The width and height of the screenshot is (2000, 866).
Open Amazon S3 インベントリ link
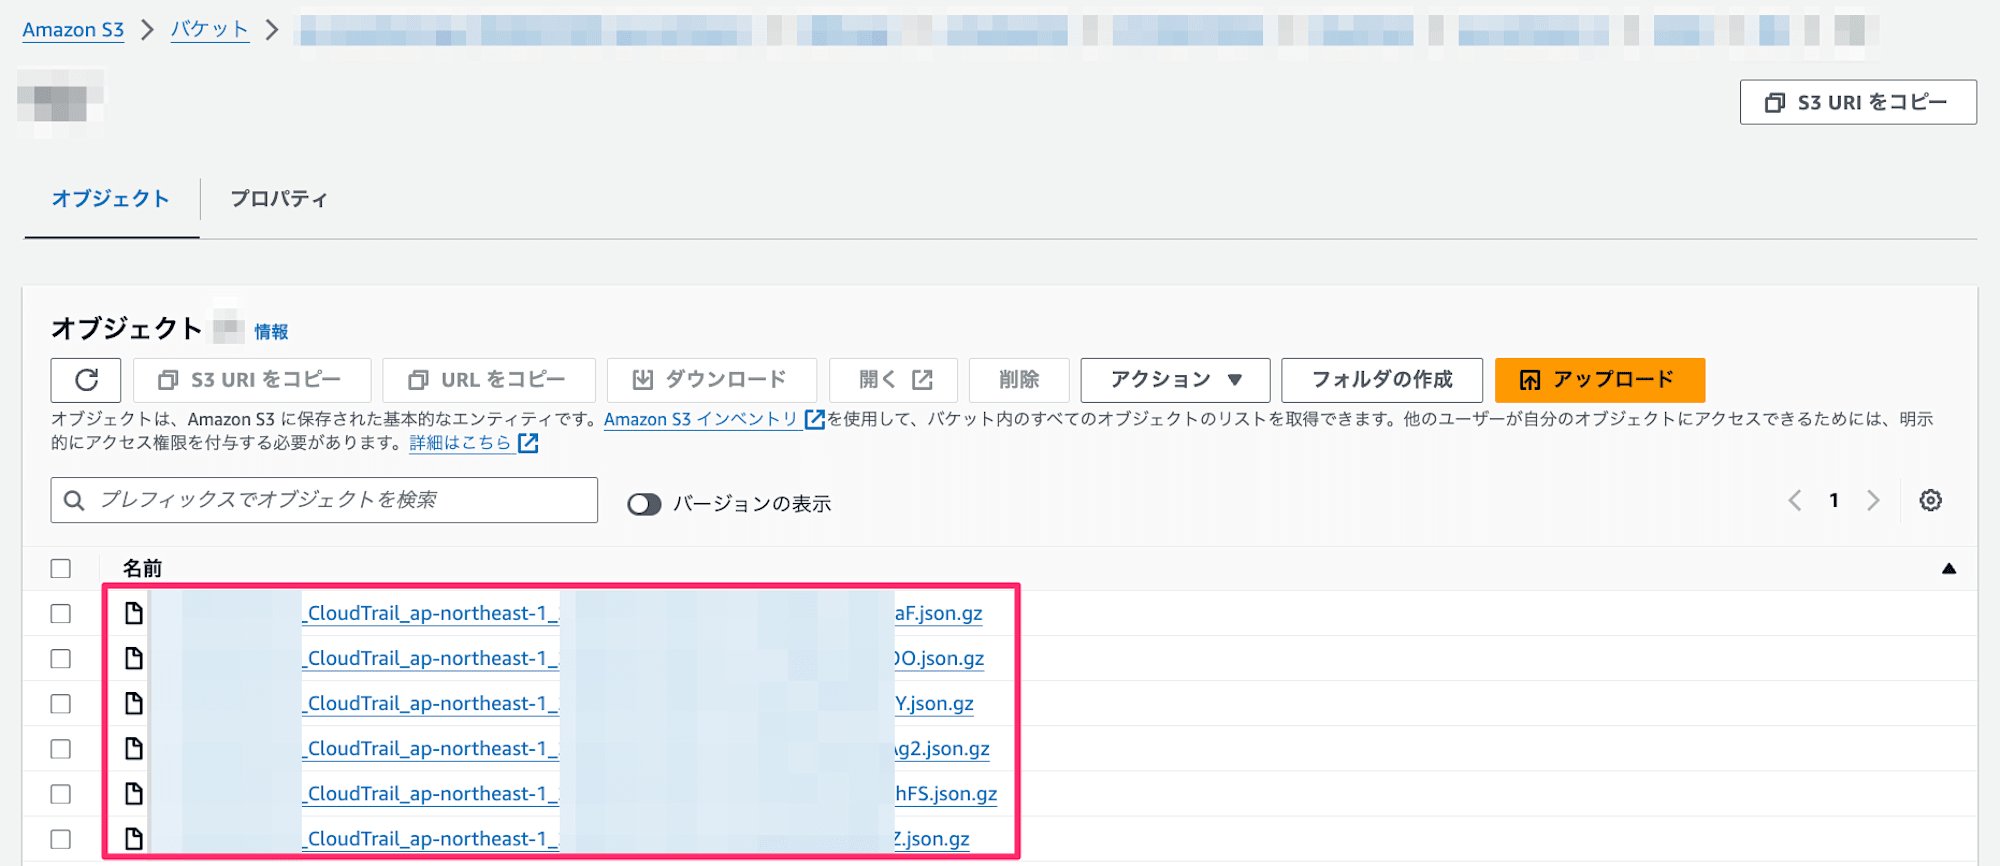click(701, 419)
